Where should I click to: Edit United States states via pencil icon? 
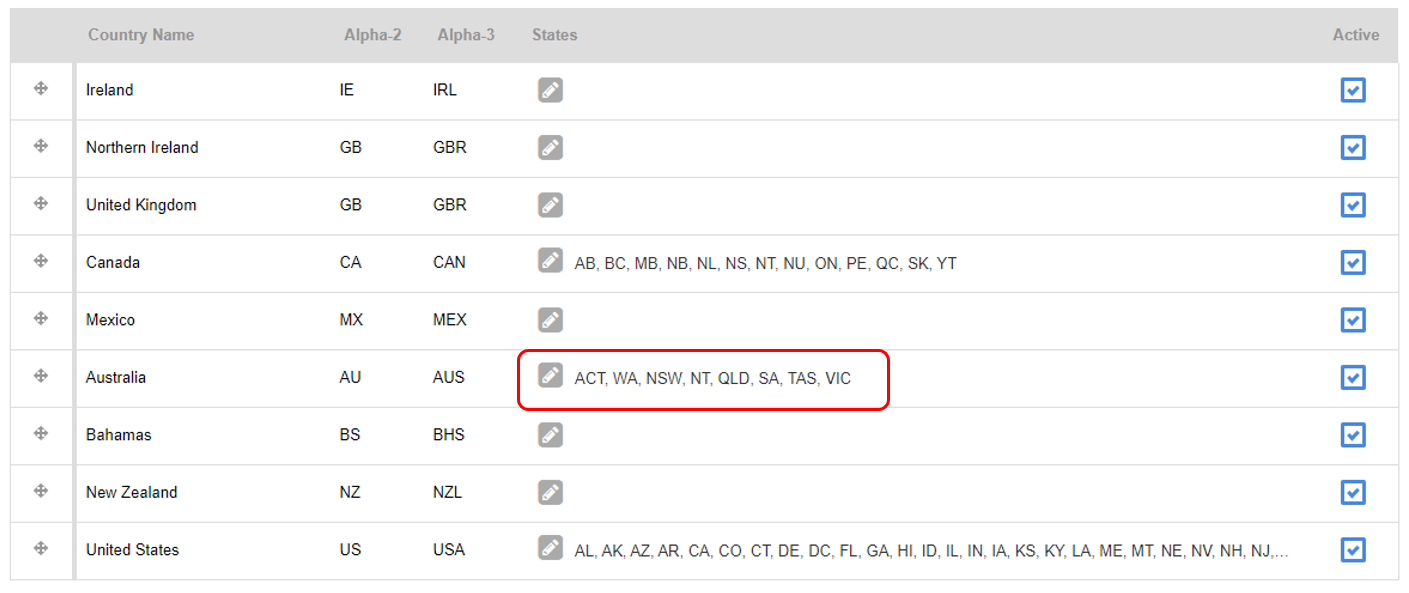pos(550,548)
